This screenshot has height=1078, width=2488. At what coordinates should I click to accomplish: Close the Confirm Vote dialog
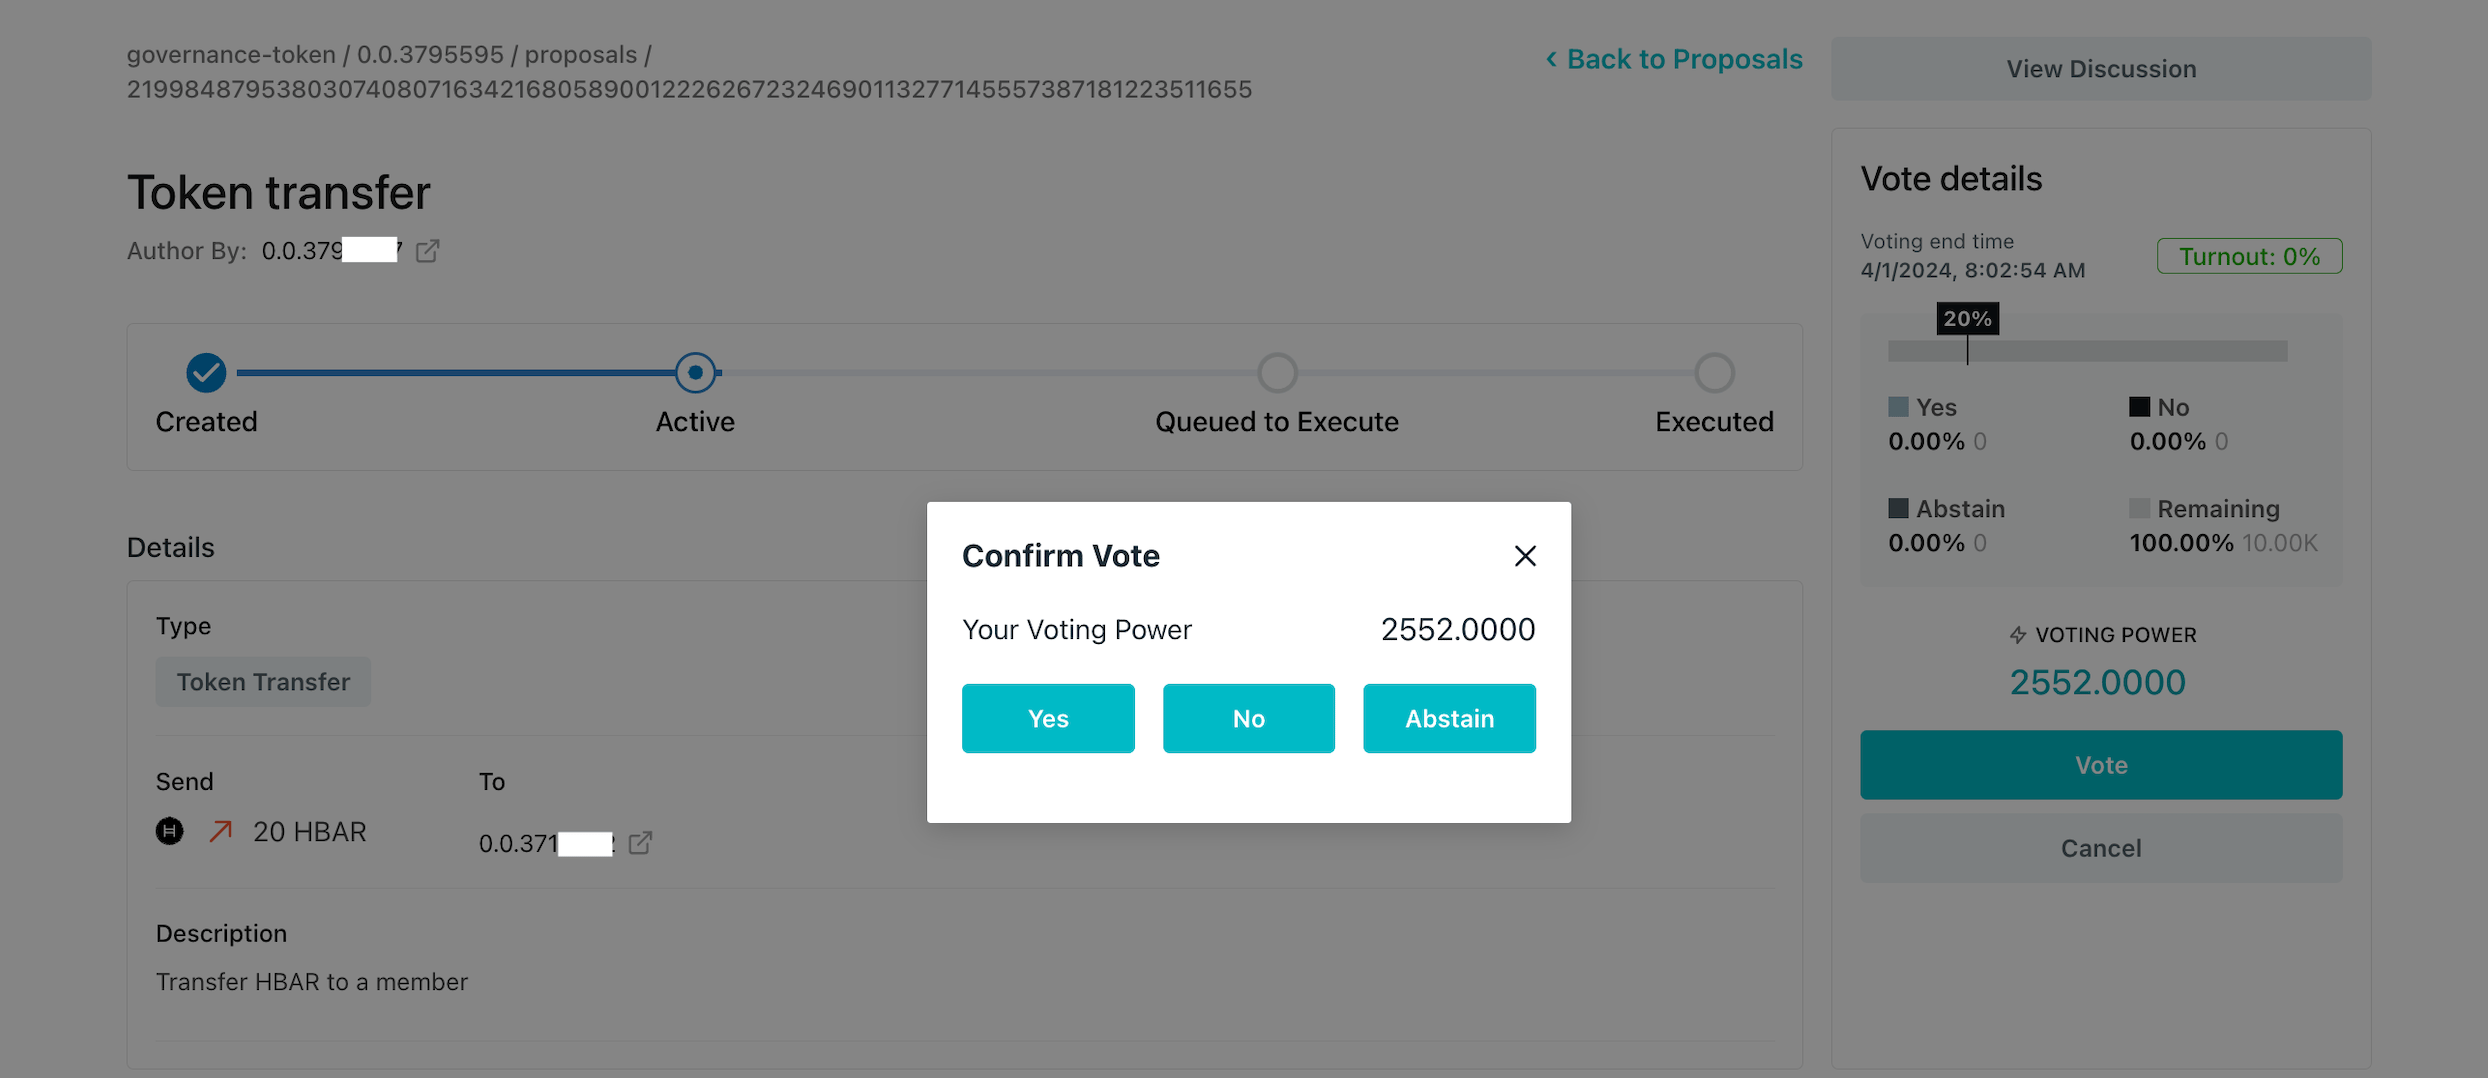pos(1524,556)
